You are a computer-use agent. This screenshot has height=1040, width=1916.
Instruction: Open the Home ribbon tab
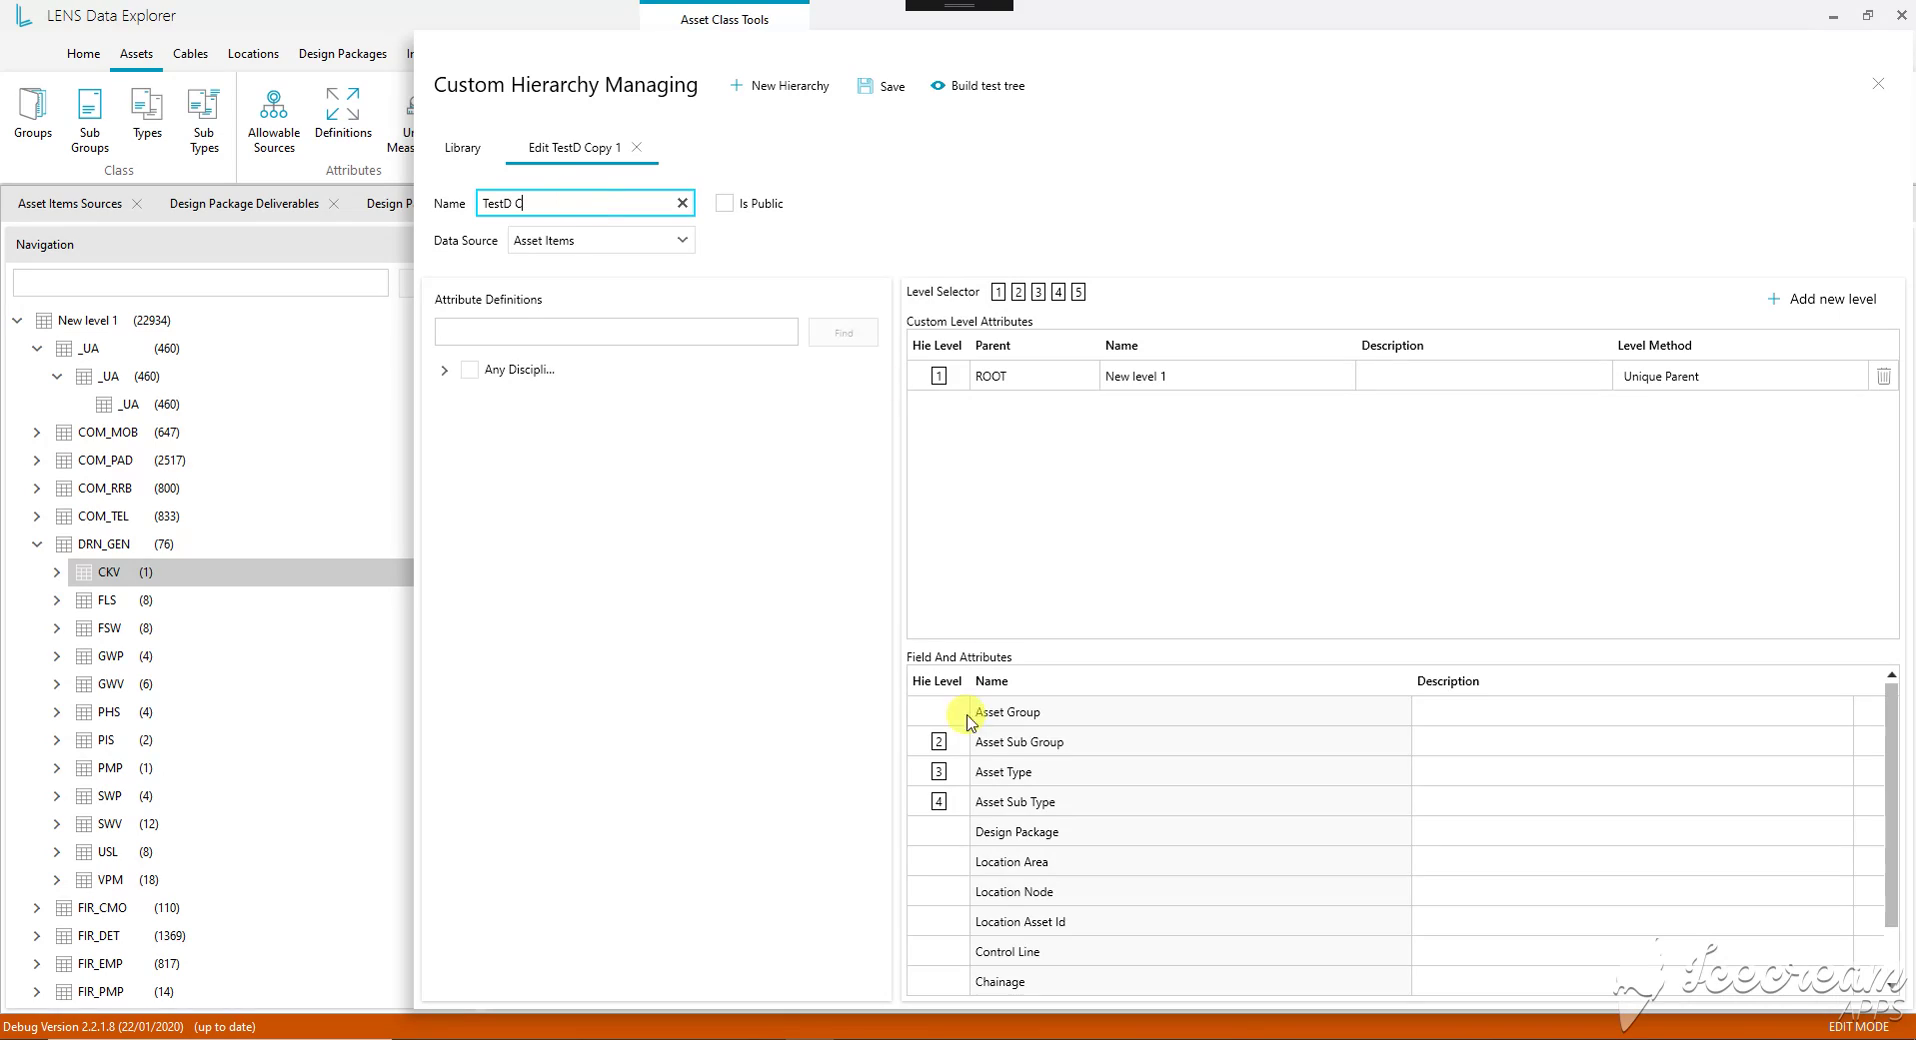pos(83,54)
